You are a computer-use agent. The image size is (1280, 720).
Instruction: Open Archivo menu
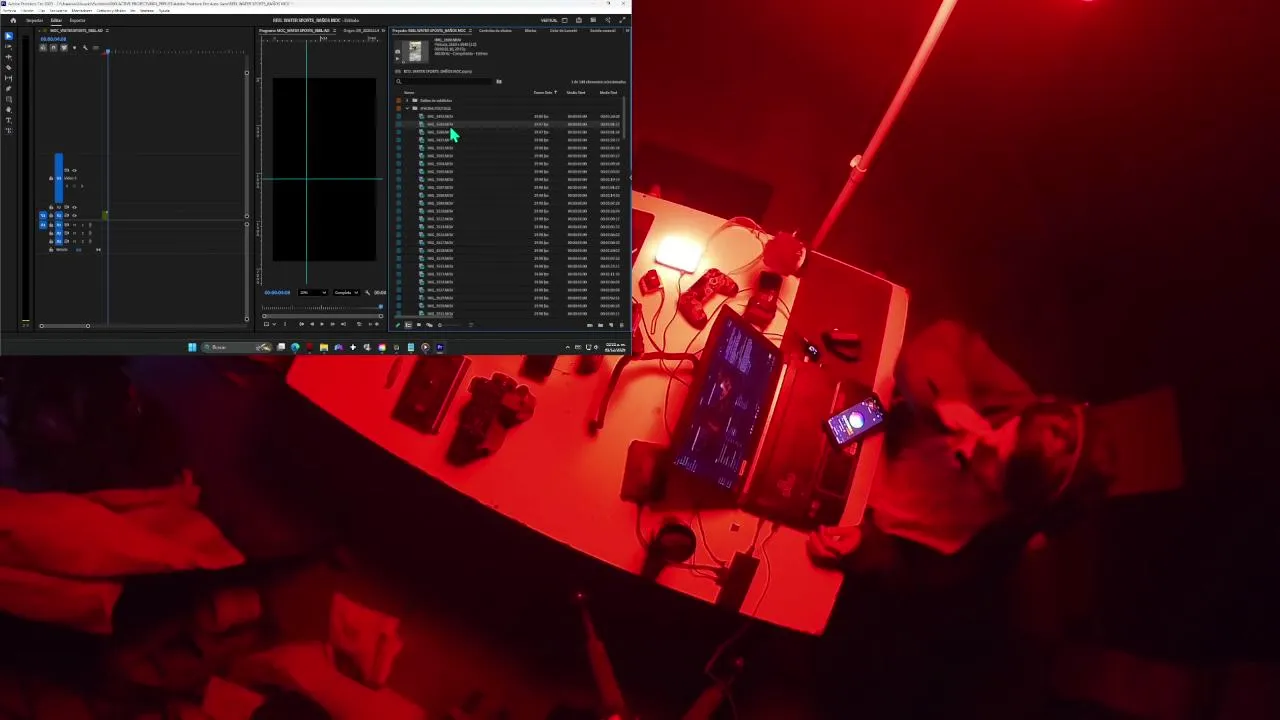pyautogui.click(x=9, y=10)
